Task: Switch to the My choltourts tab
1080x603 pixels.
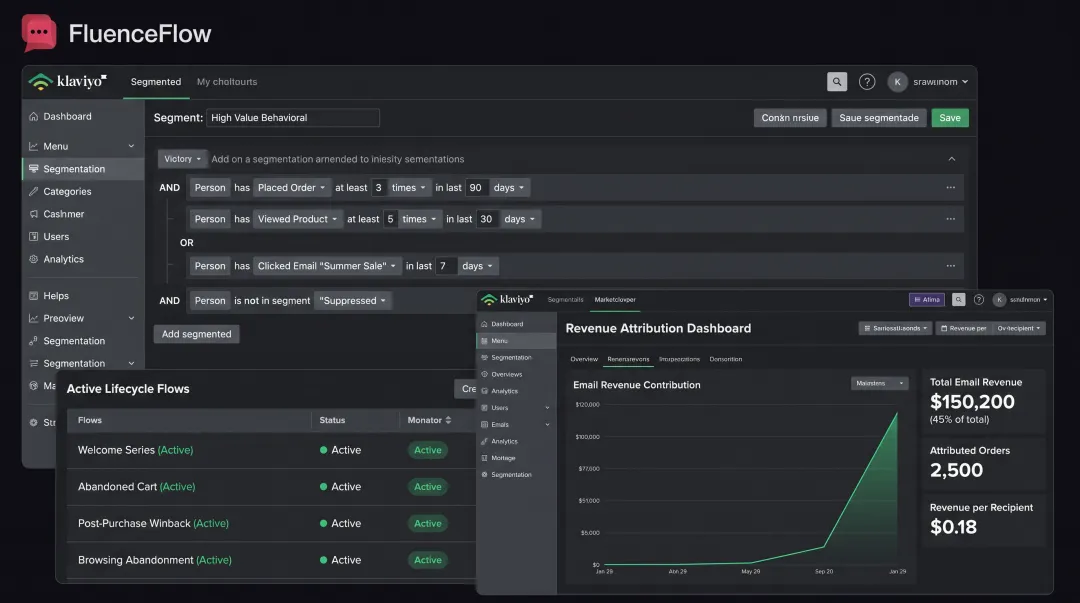Action: pyautogui.click(x=227, y=82)
